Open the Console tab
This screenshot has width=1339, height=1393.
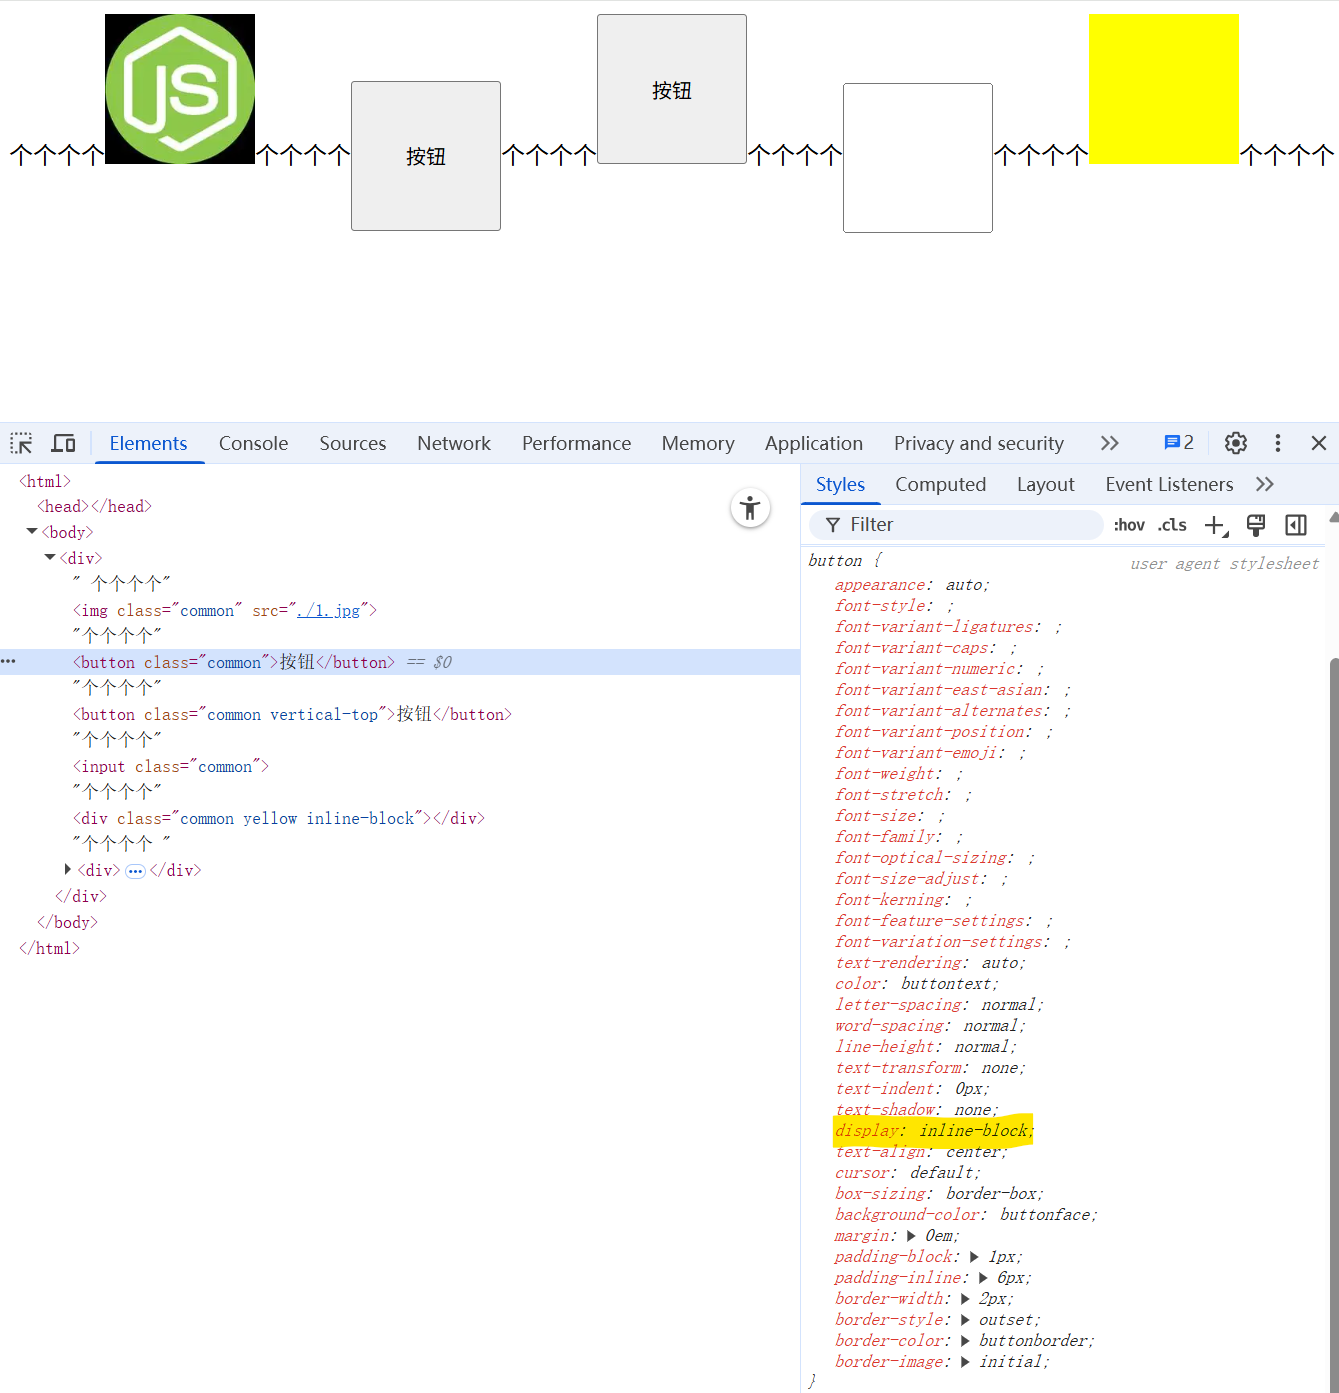click(253, 443)
